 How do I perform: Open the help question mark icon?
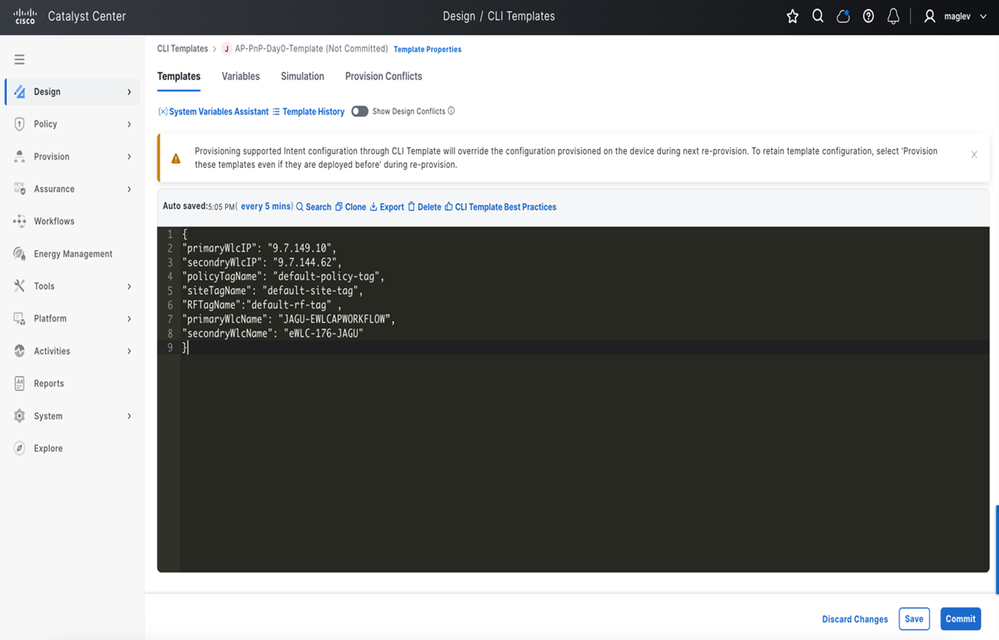coord(868,17)
